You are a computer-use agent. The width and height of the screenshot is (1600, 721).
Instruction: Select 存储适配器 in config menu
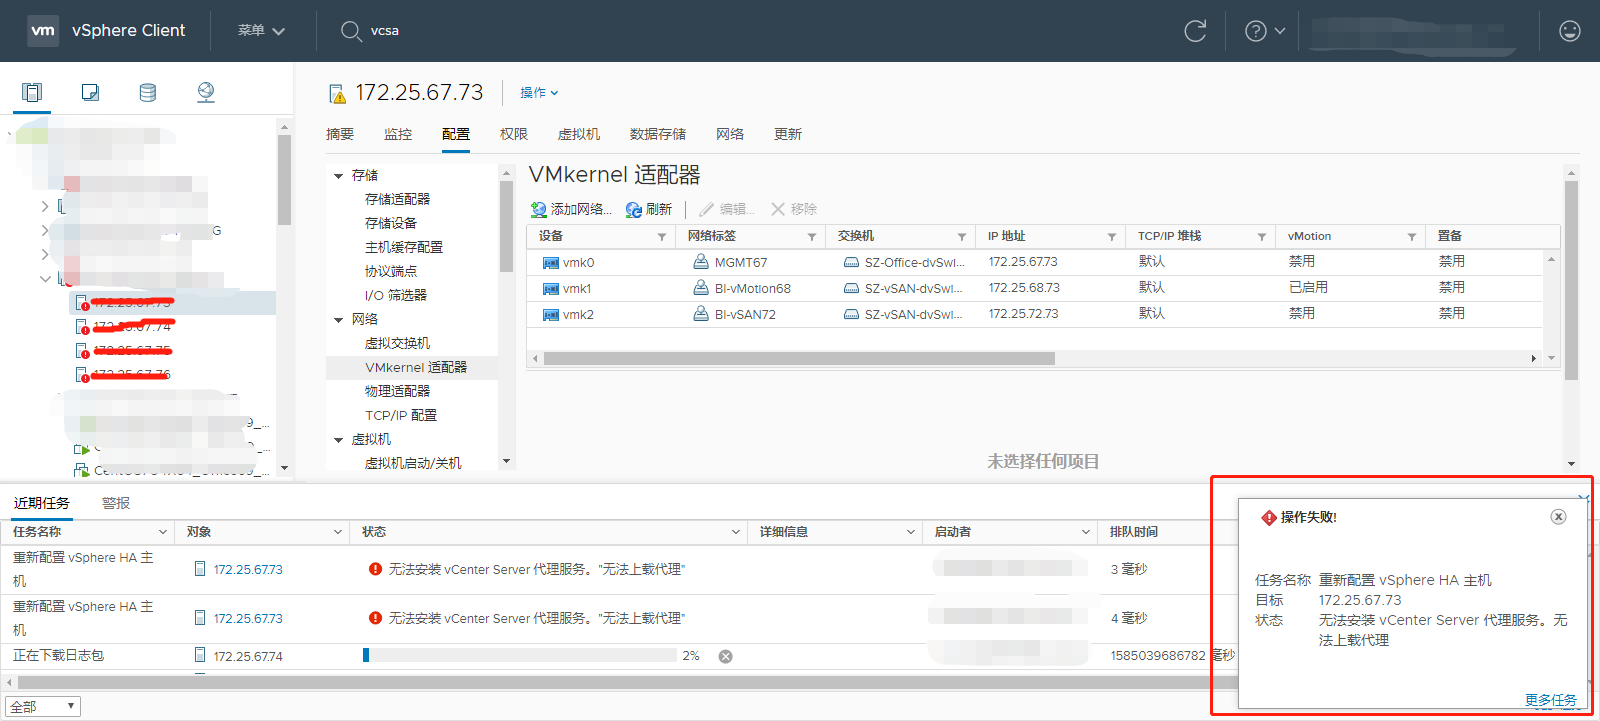coord(398,199)
